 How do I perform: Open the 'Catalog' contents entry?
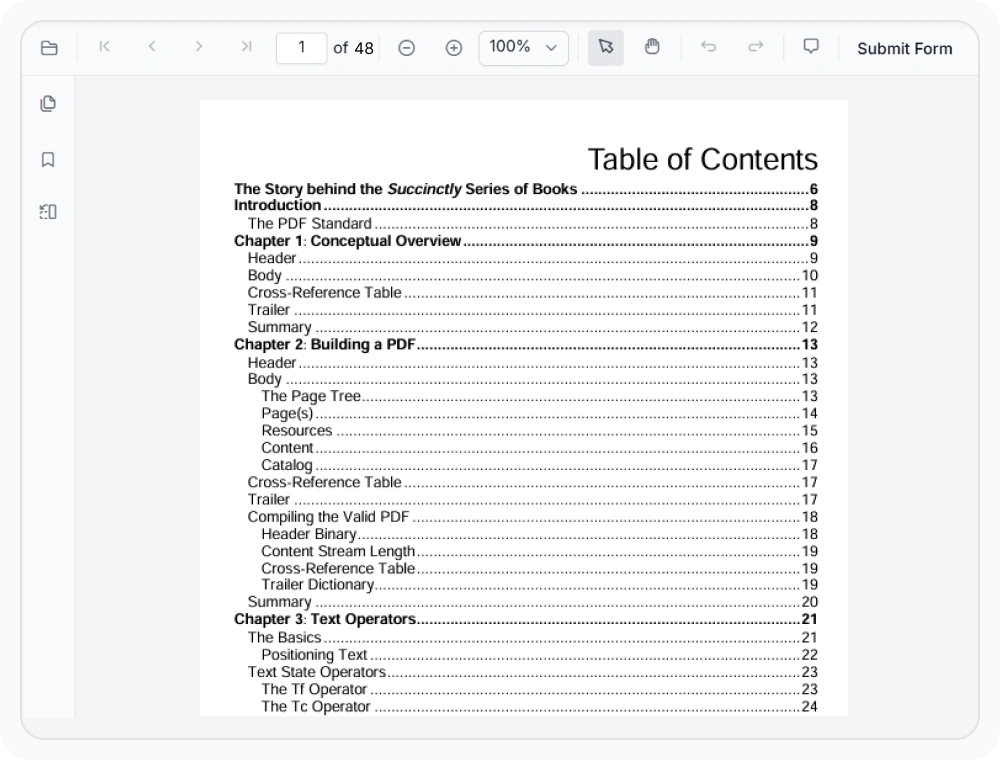pos(540,465)
